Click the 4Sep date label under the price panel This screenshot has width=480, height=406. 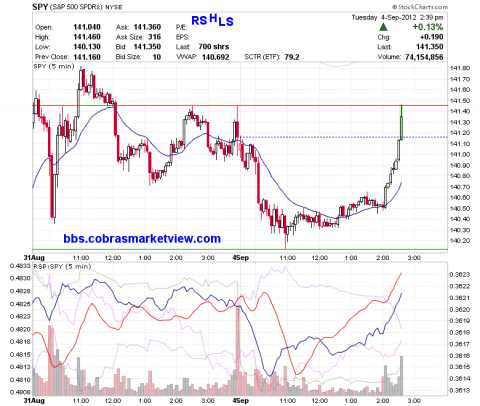(241, 258)
